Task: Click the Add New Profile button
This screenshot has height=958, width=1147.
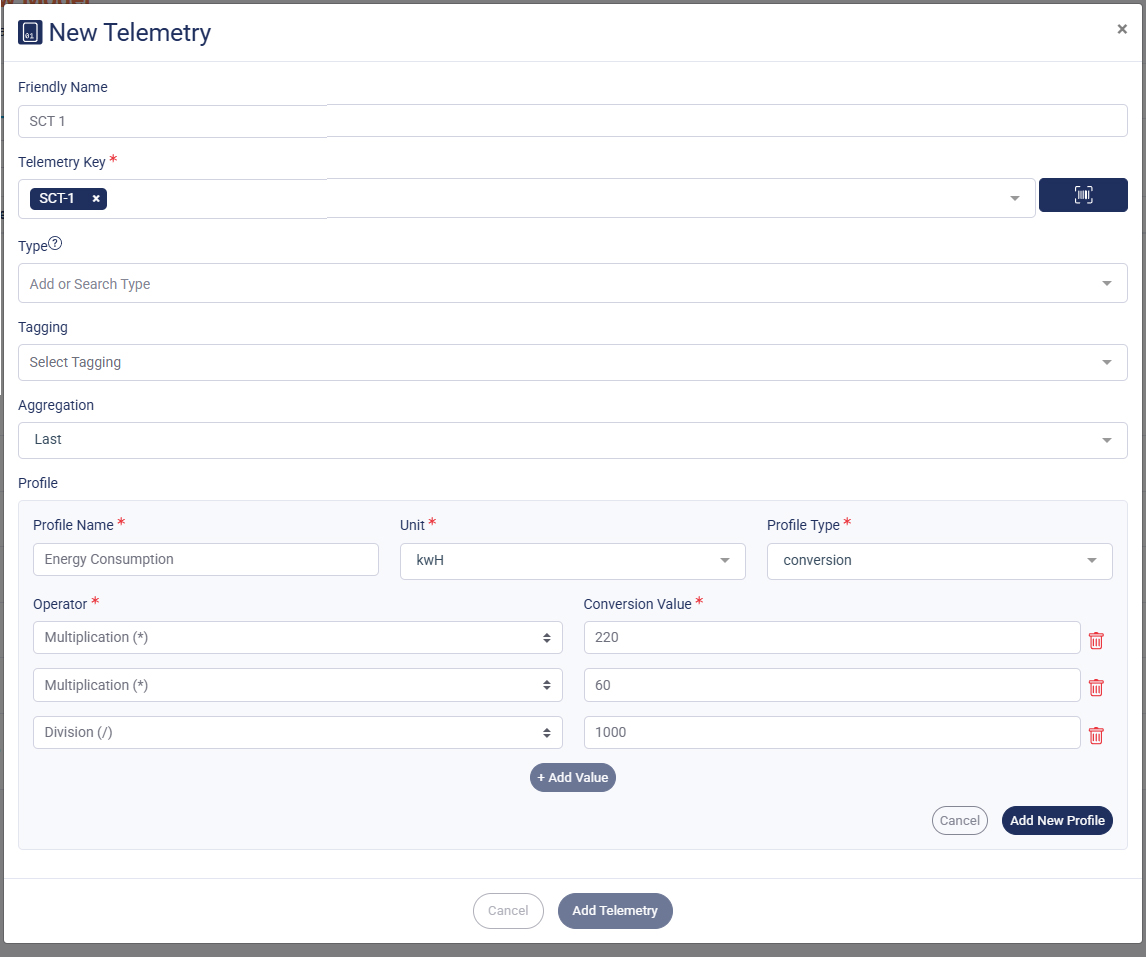Action: point(1057,820)
